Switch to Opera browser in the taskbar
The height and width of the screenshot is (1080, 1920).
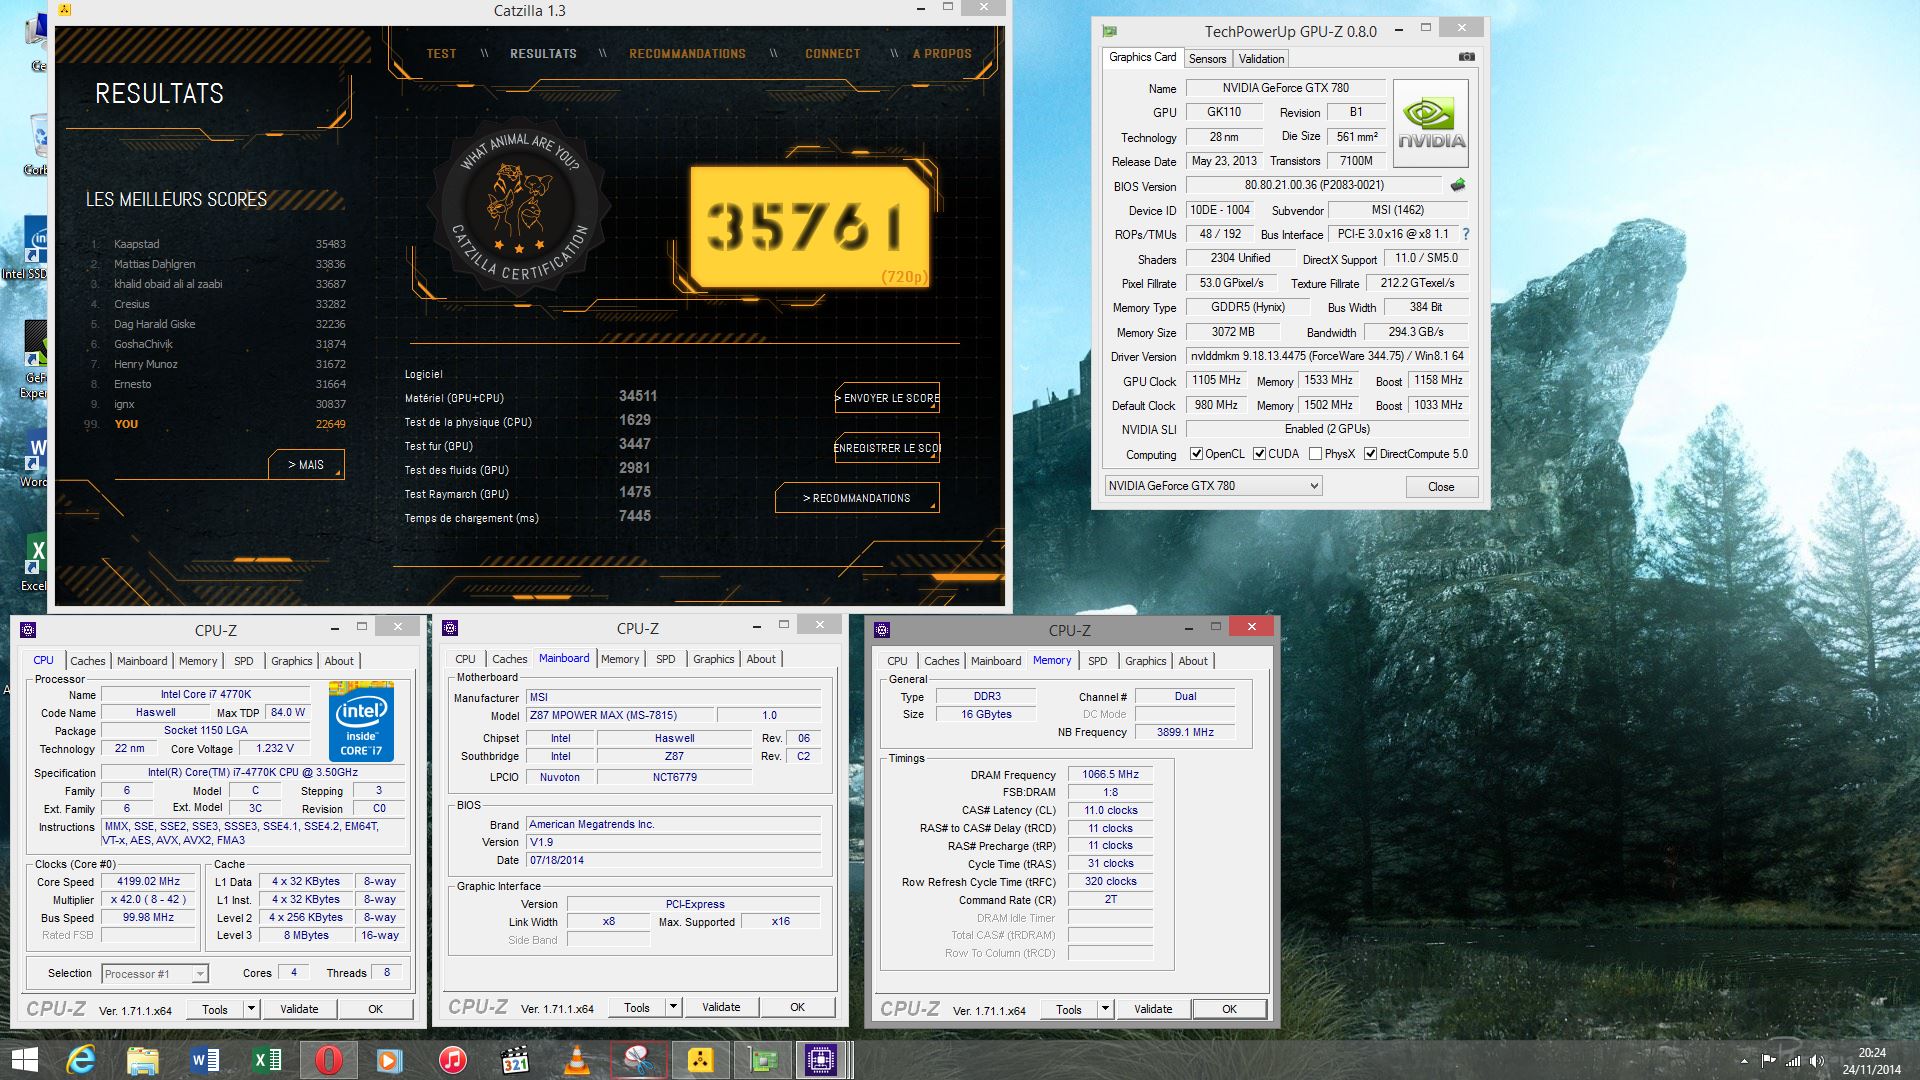point(329,1060)
